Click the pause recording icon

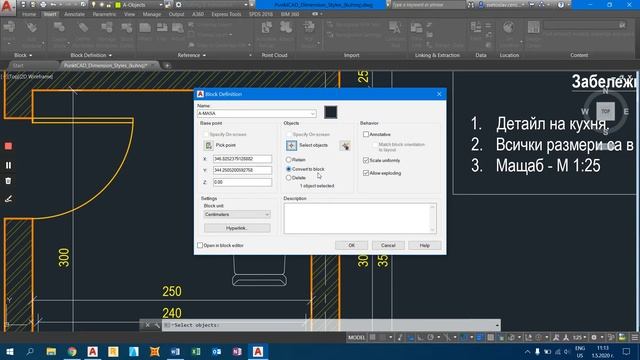pyautogui.click(x=8, y=165)
